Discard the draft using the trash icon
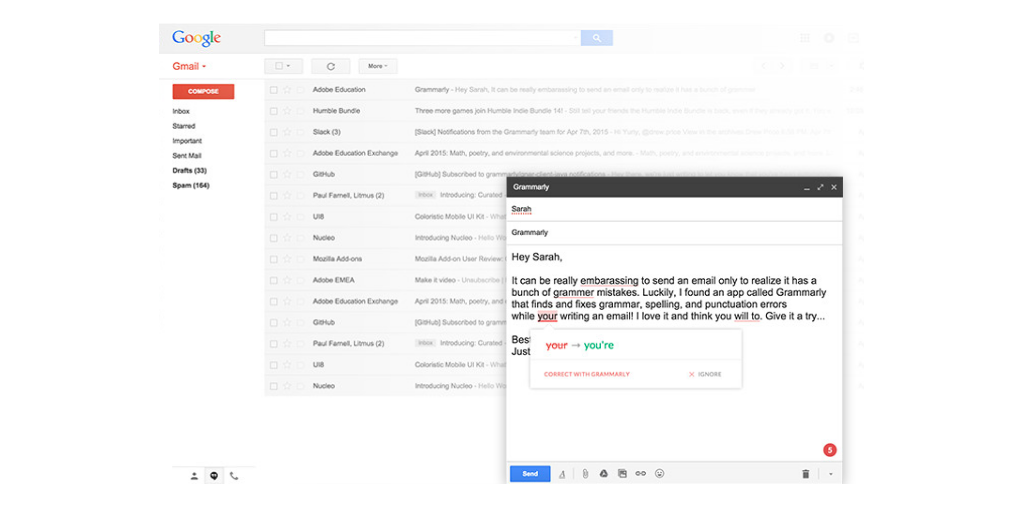Screen dimensions: 1024x512 (x=806, y=474)
